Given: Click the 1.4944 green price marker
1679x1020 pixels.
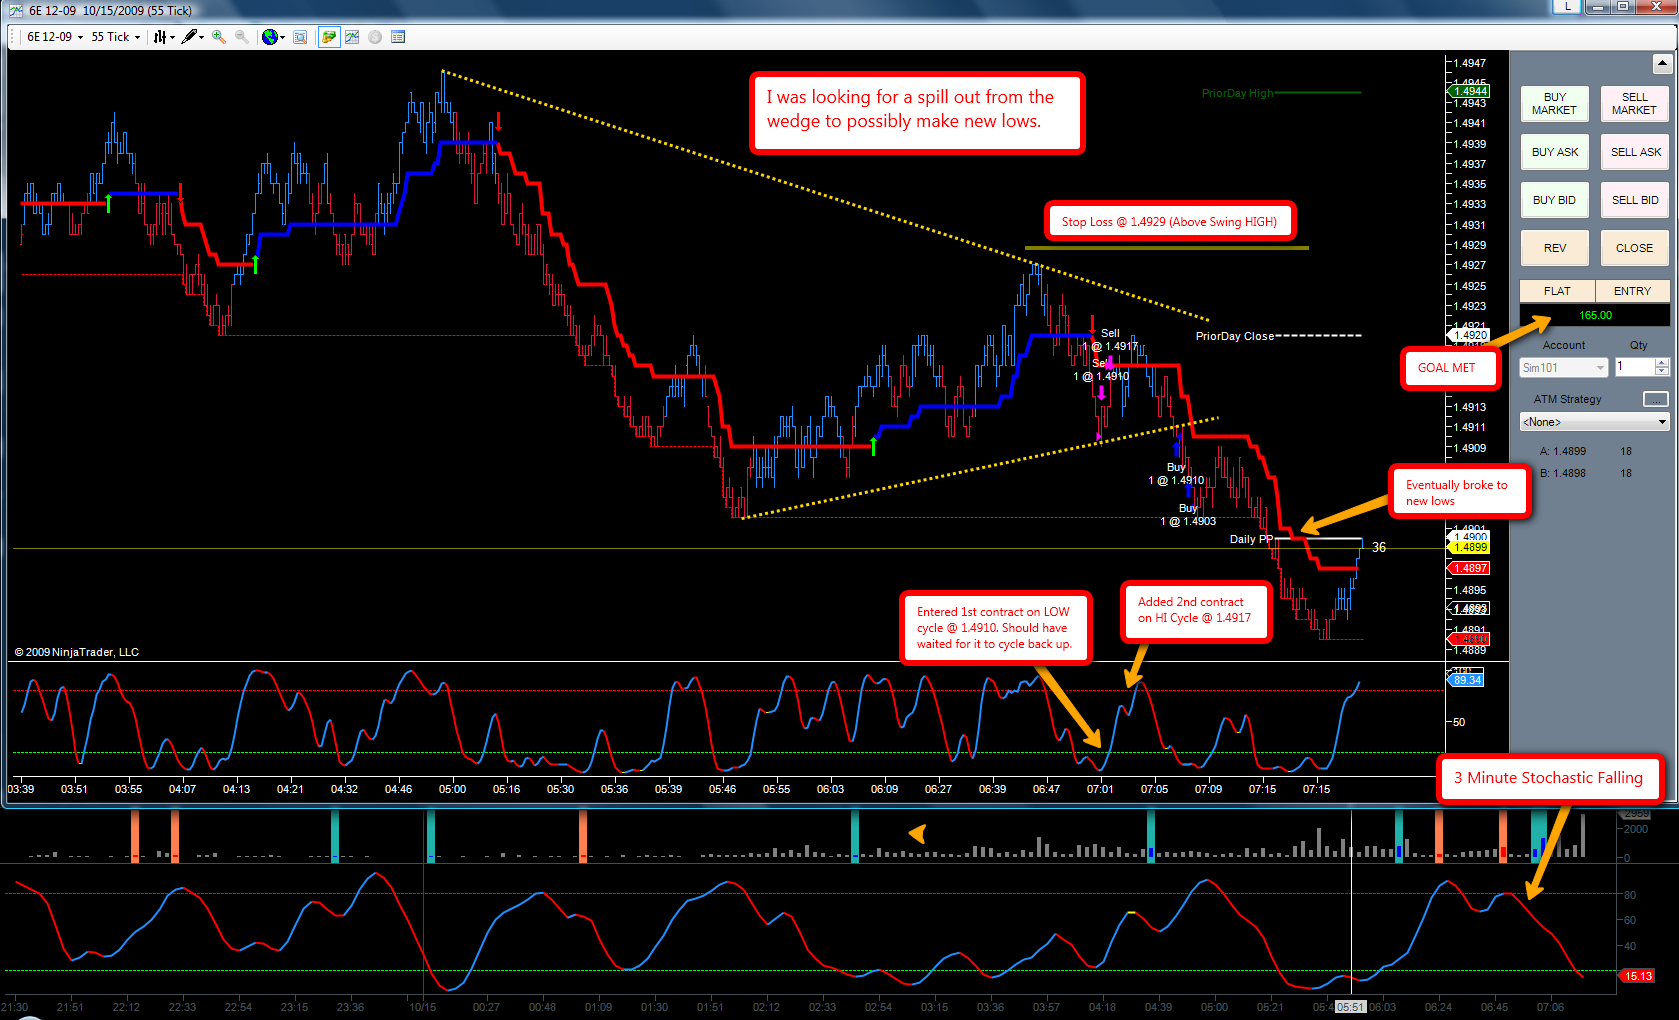Looking at the screenshot, I should coord(1469,91).
